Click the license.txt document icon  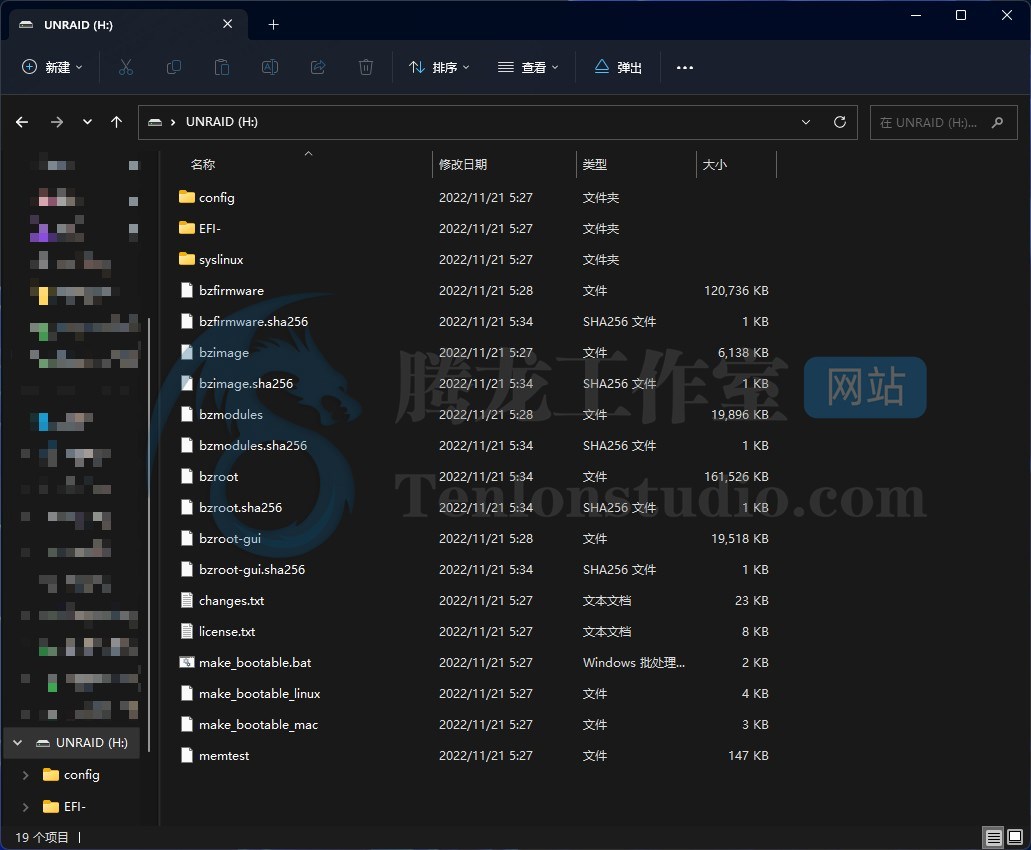pyautogui.click(x=187, y=631)
